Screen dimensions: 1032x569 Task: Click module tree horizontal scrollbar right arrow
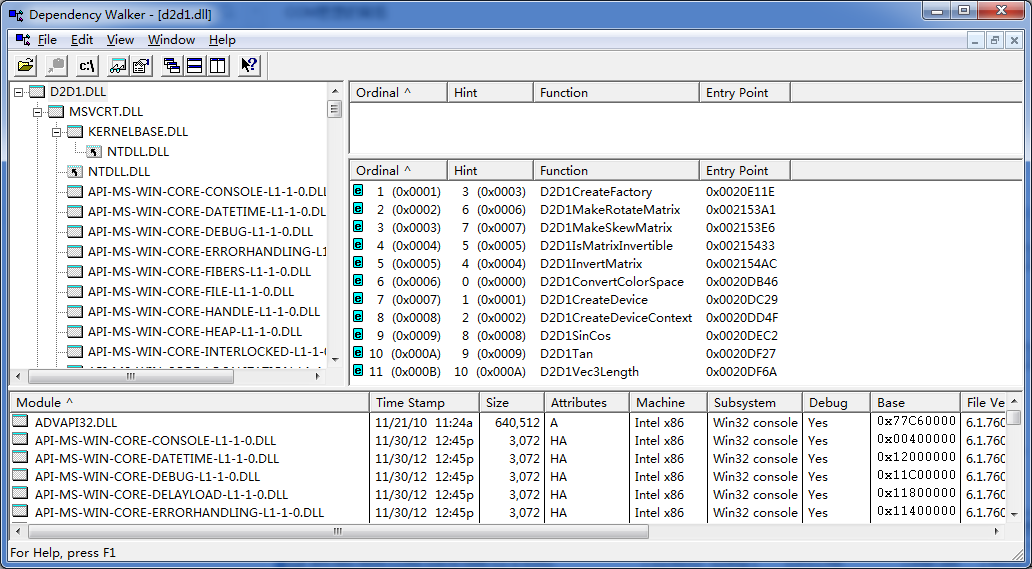(318, 376)
